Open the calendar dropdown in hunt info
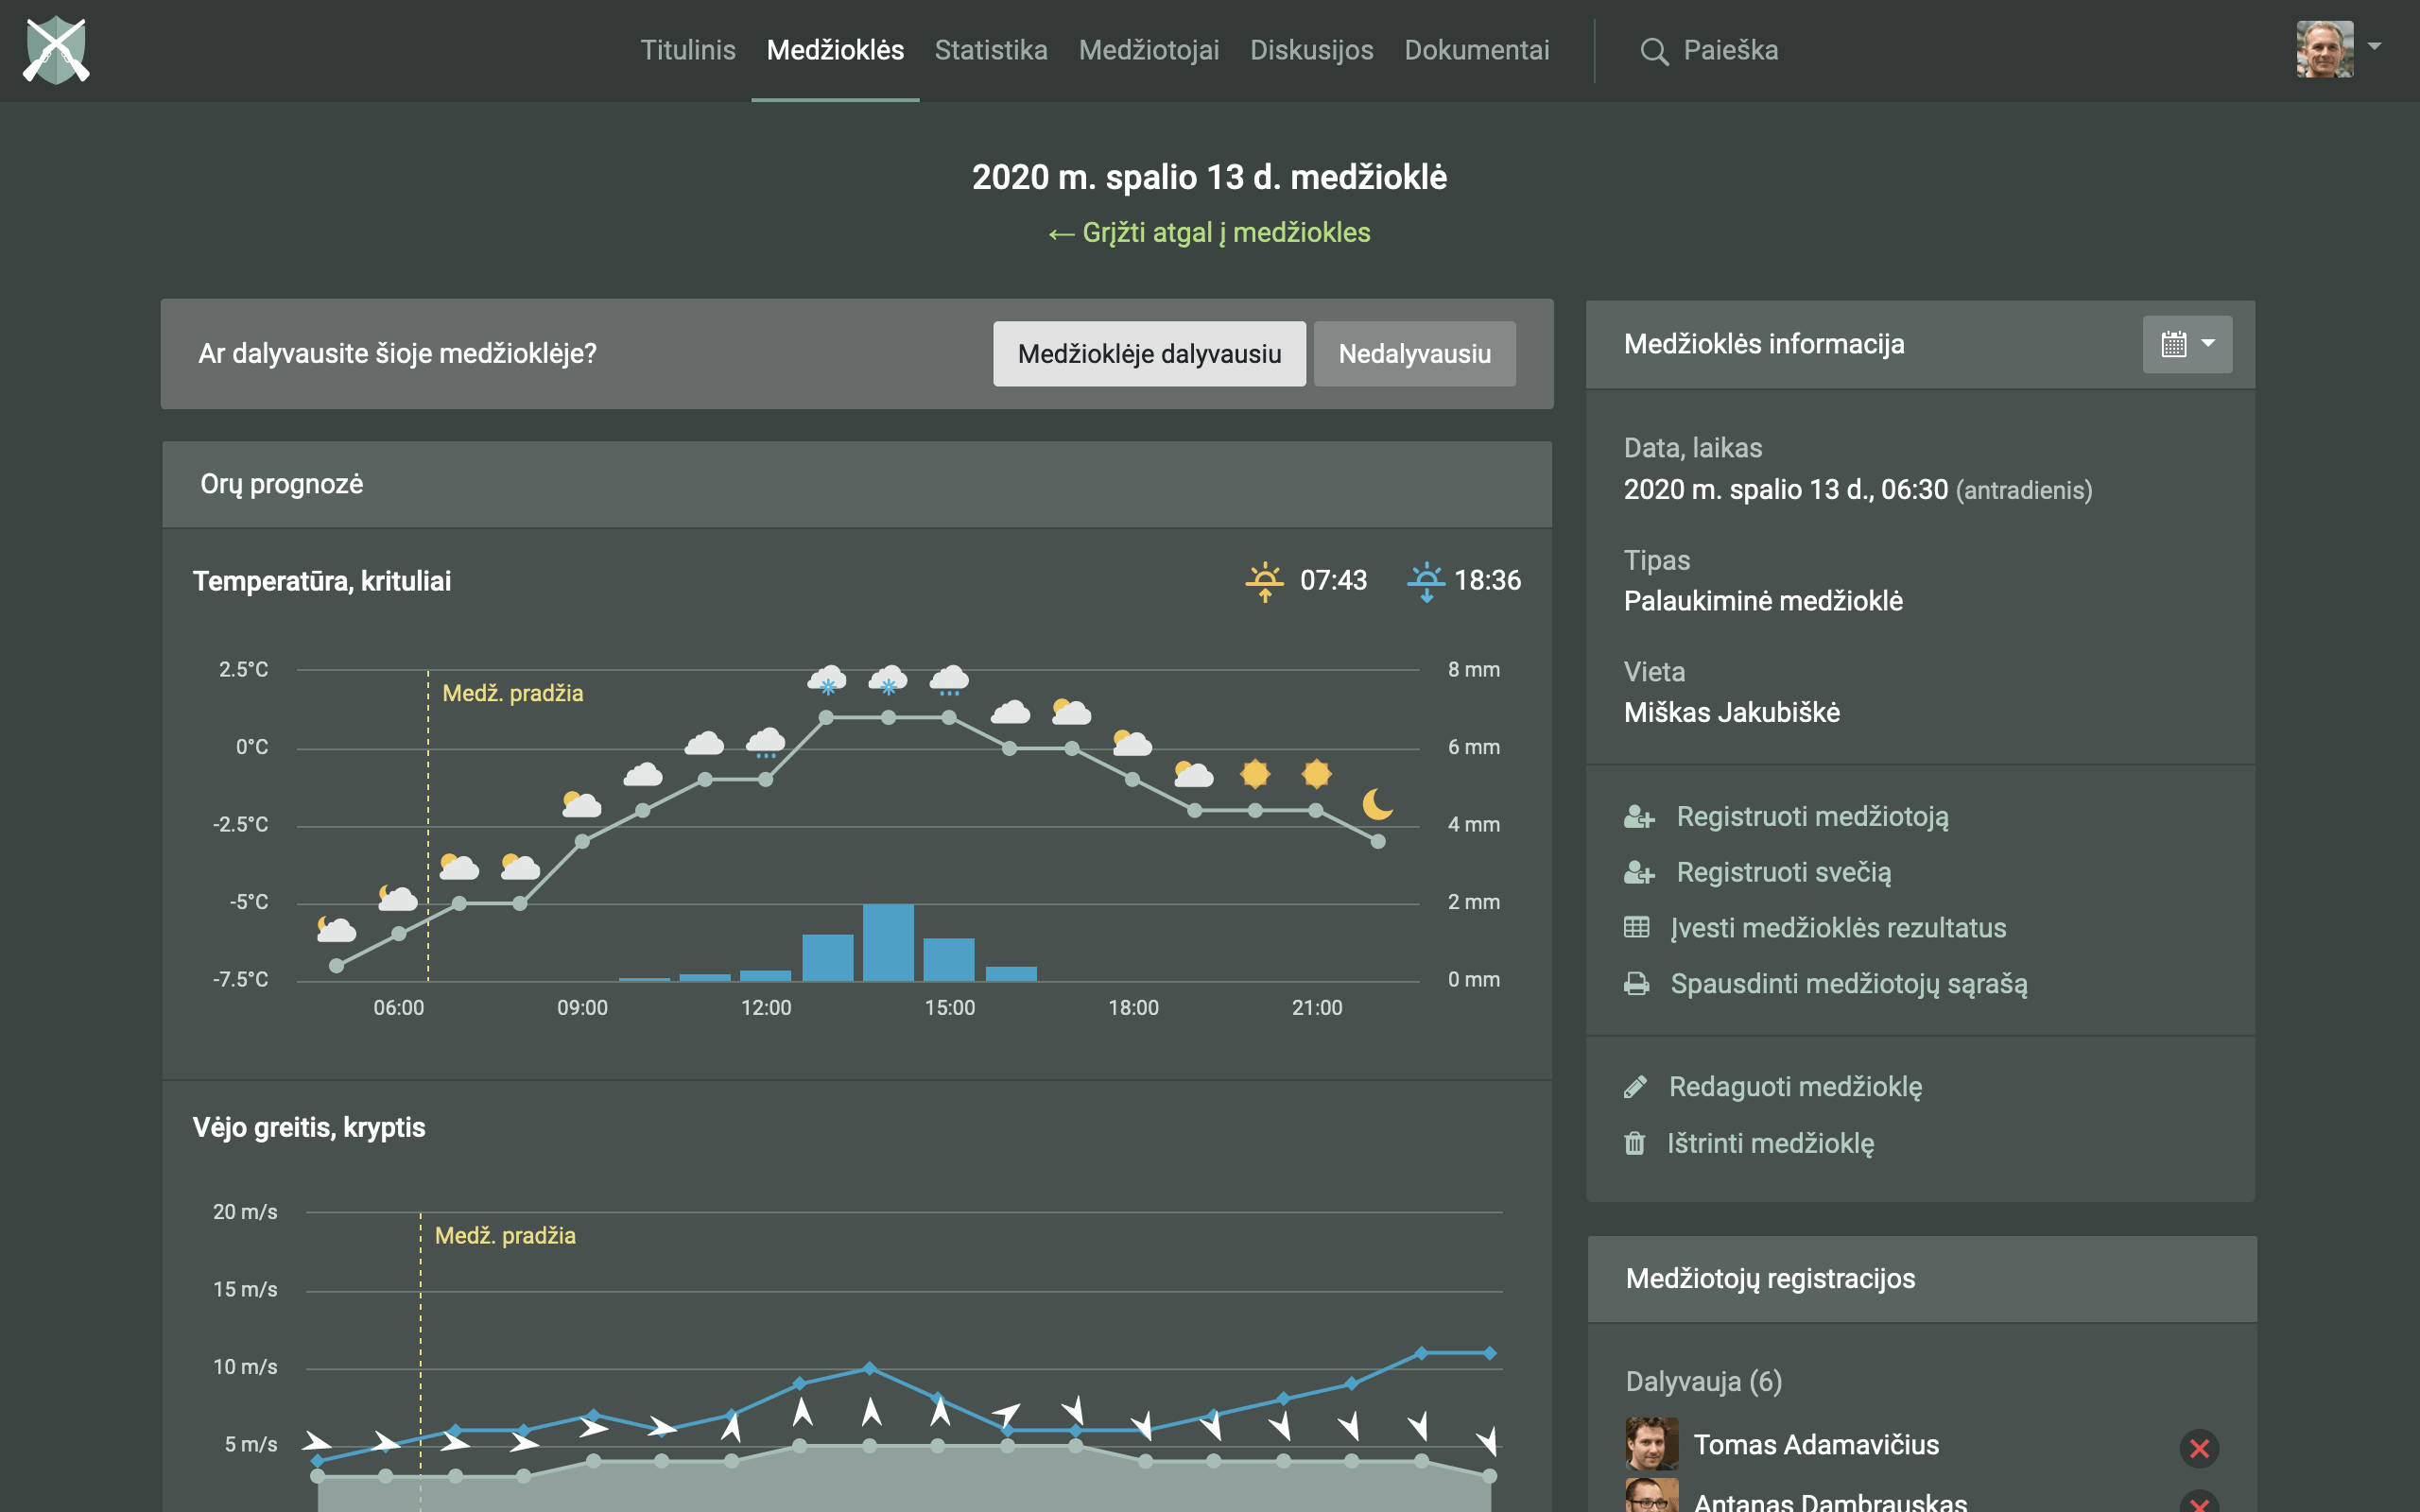The image size is (2420, 1512). [x=2187, y=344]
